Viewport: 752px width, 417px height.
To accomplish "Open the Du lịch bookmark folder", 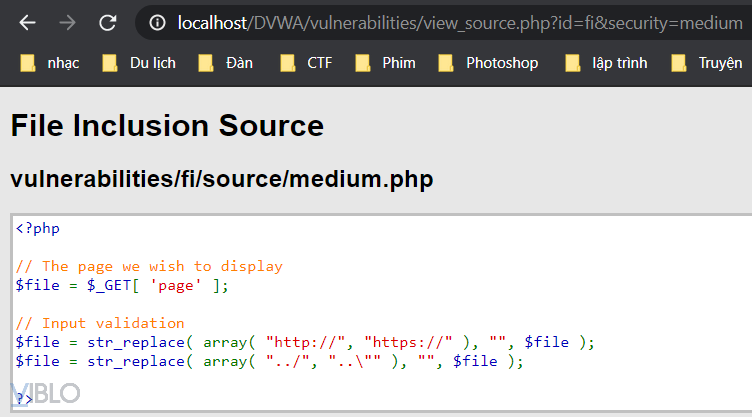I will coord(139,63).
